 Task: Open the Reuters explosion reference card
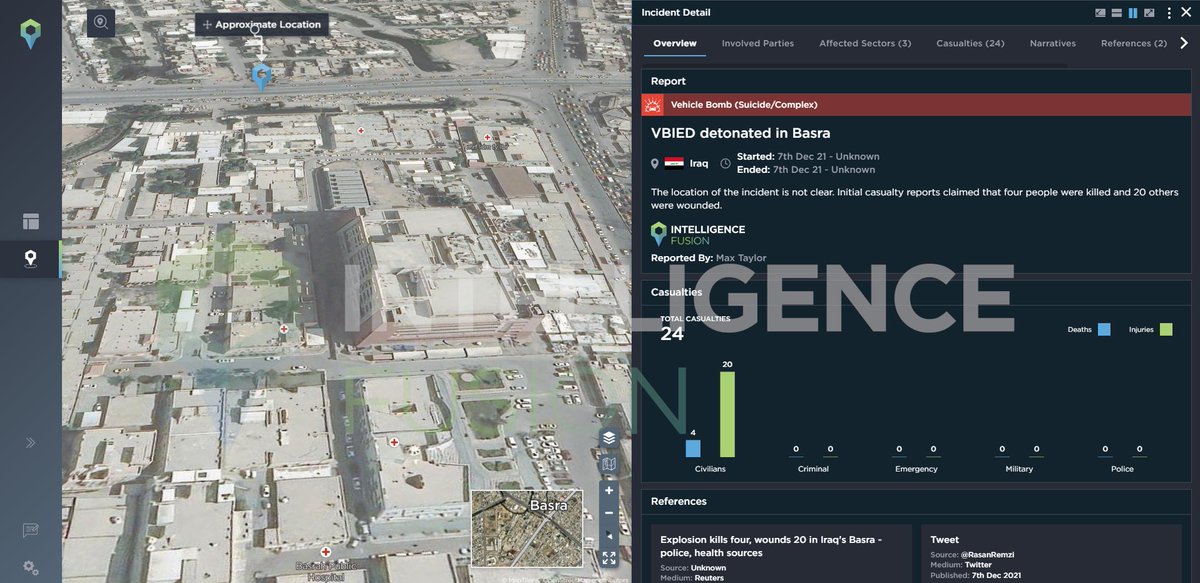tap(781, 554)
